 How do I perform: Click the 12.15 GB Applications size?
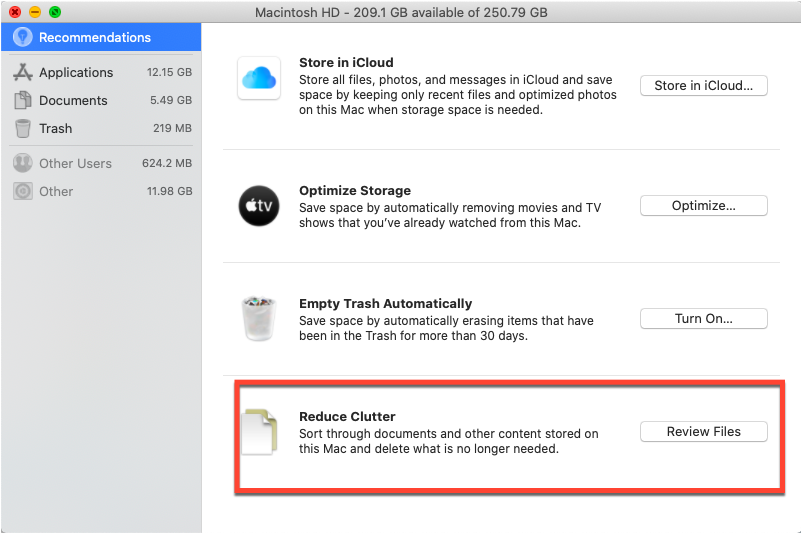pos(170,72)
